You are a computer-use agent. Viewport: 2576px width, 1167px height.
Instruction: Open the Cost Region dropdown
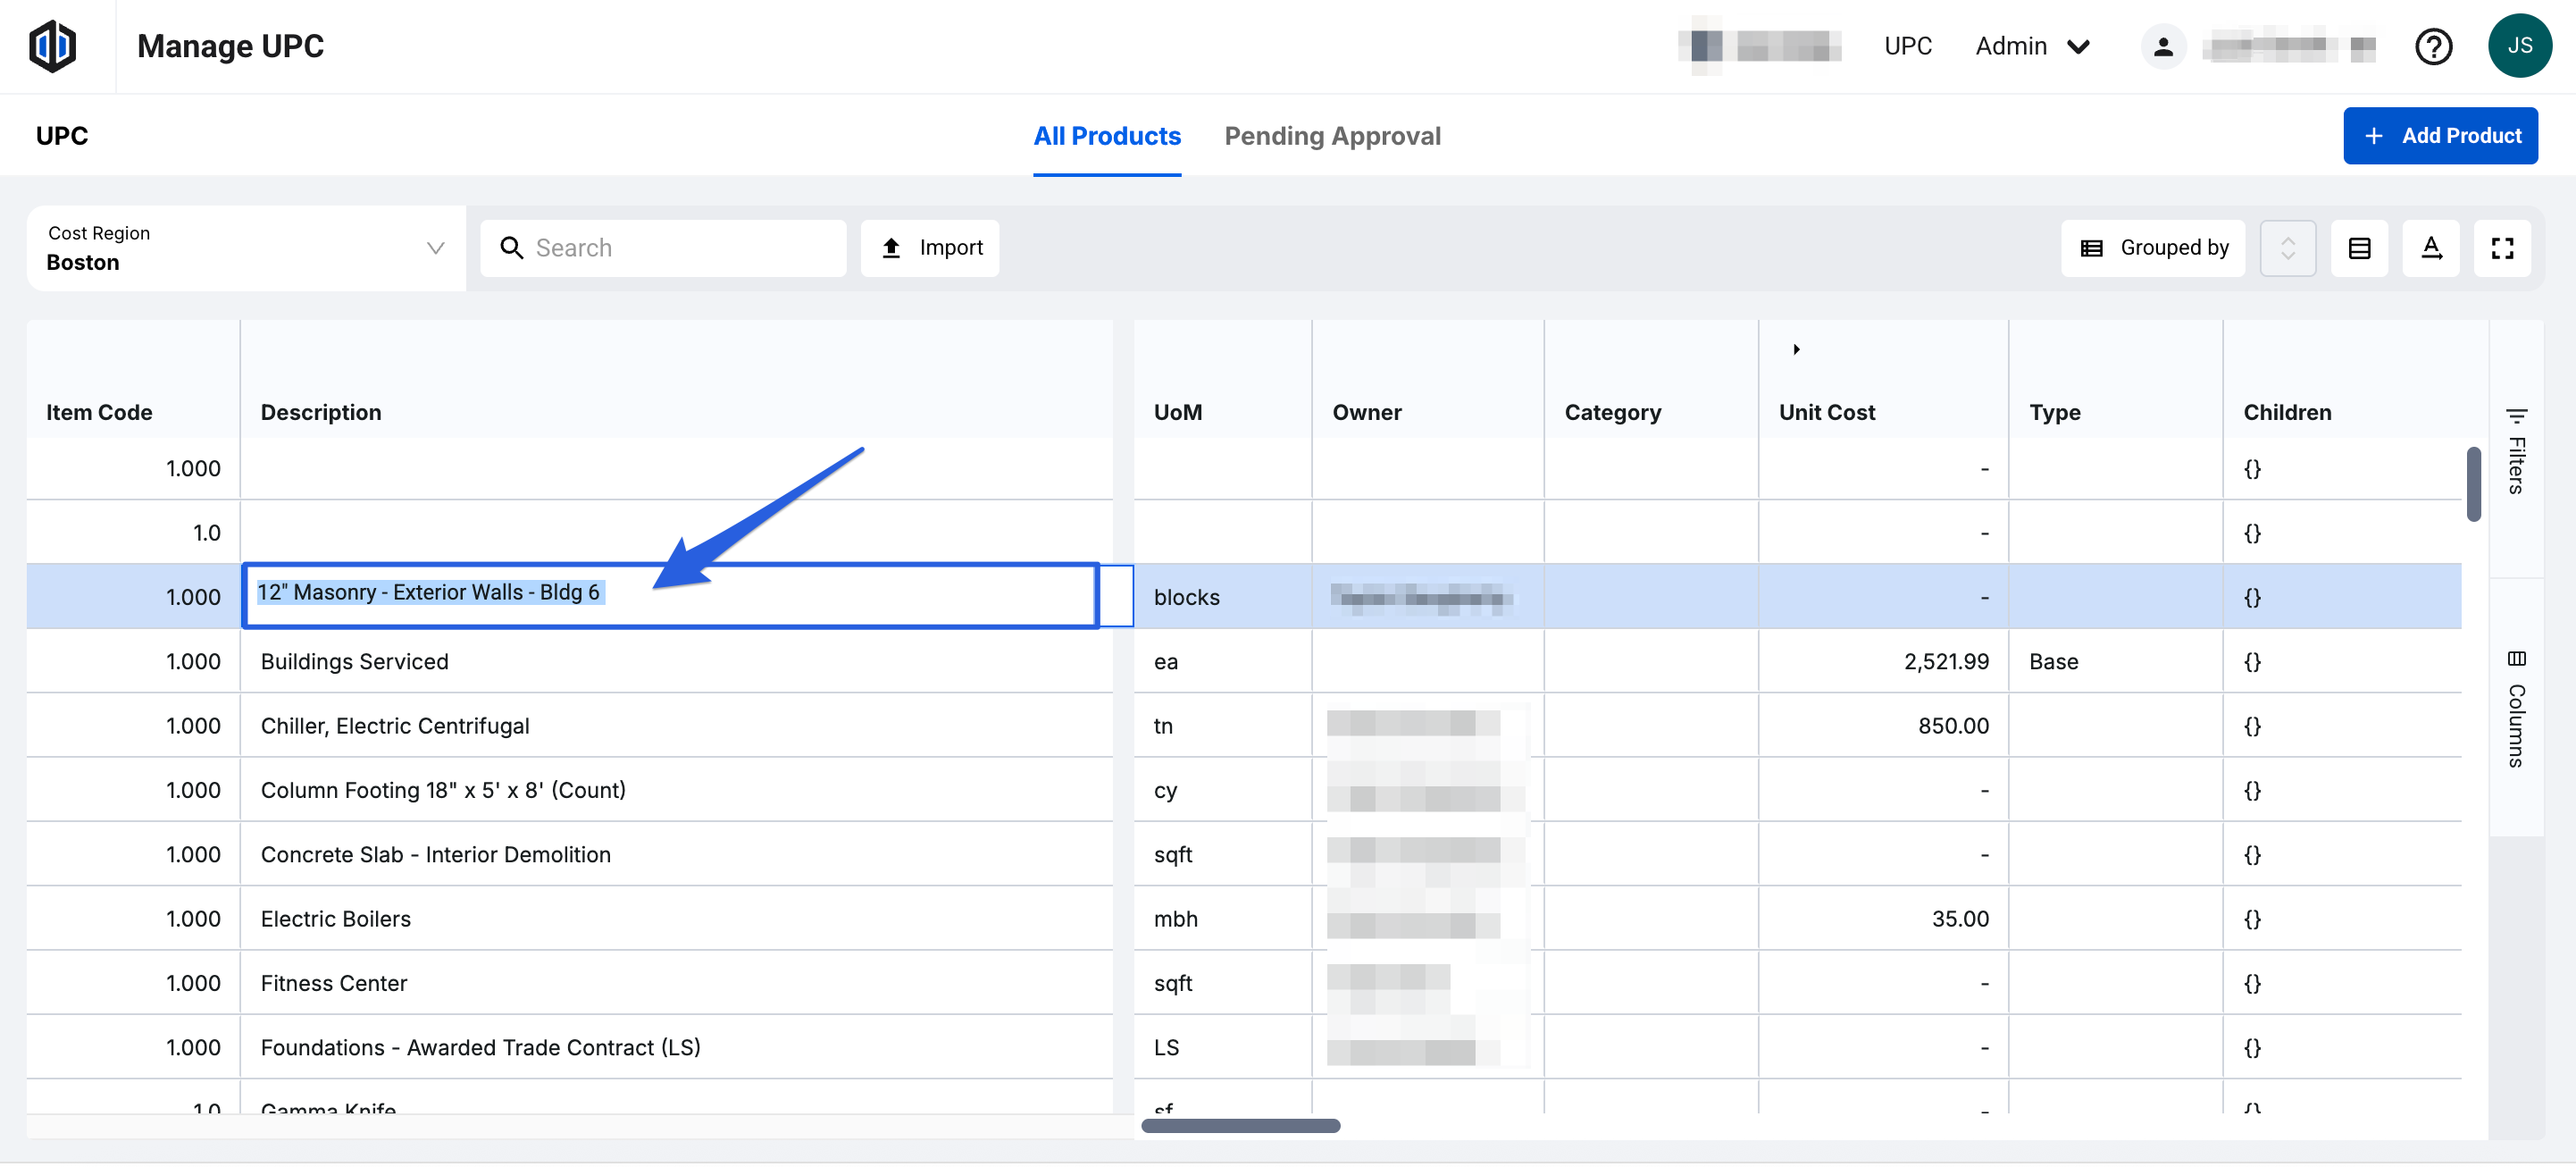tap(246, 248)
